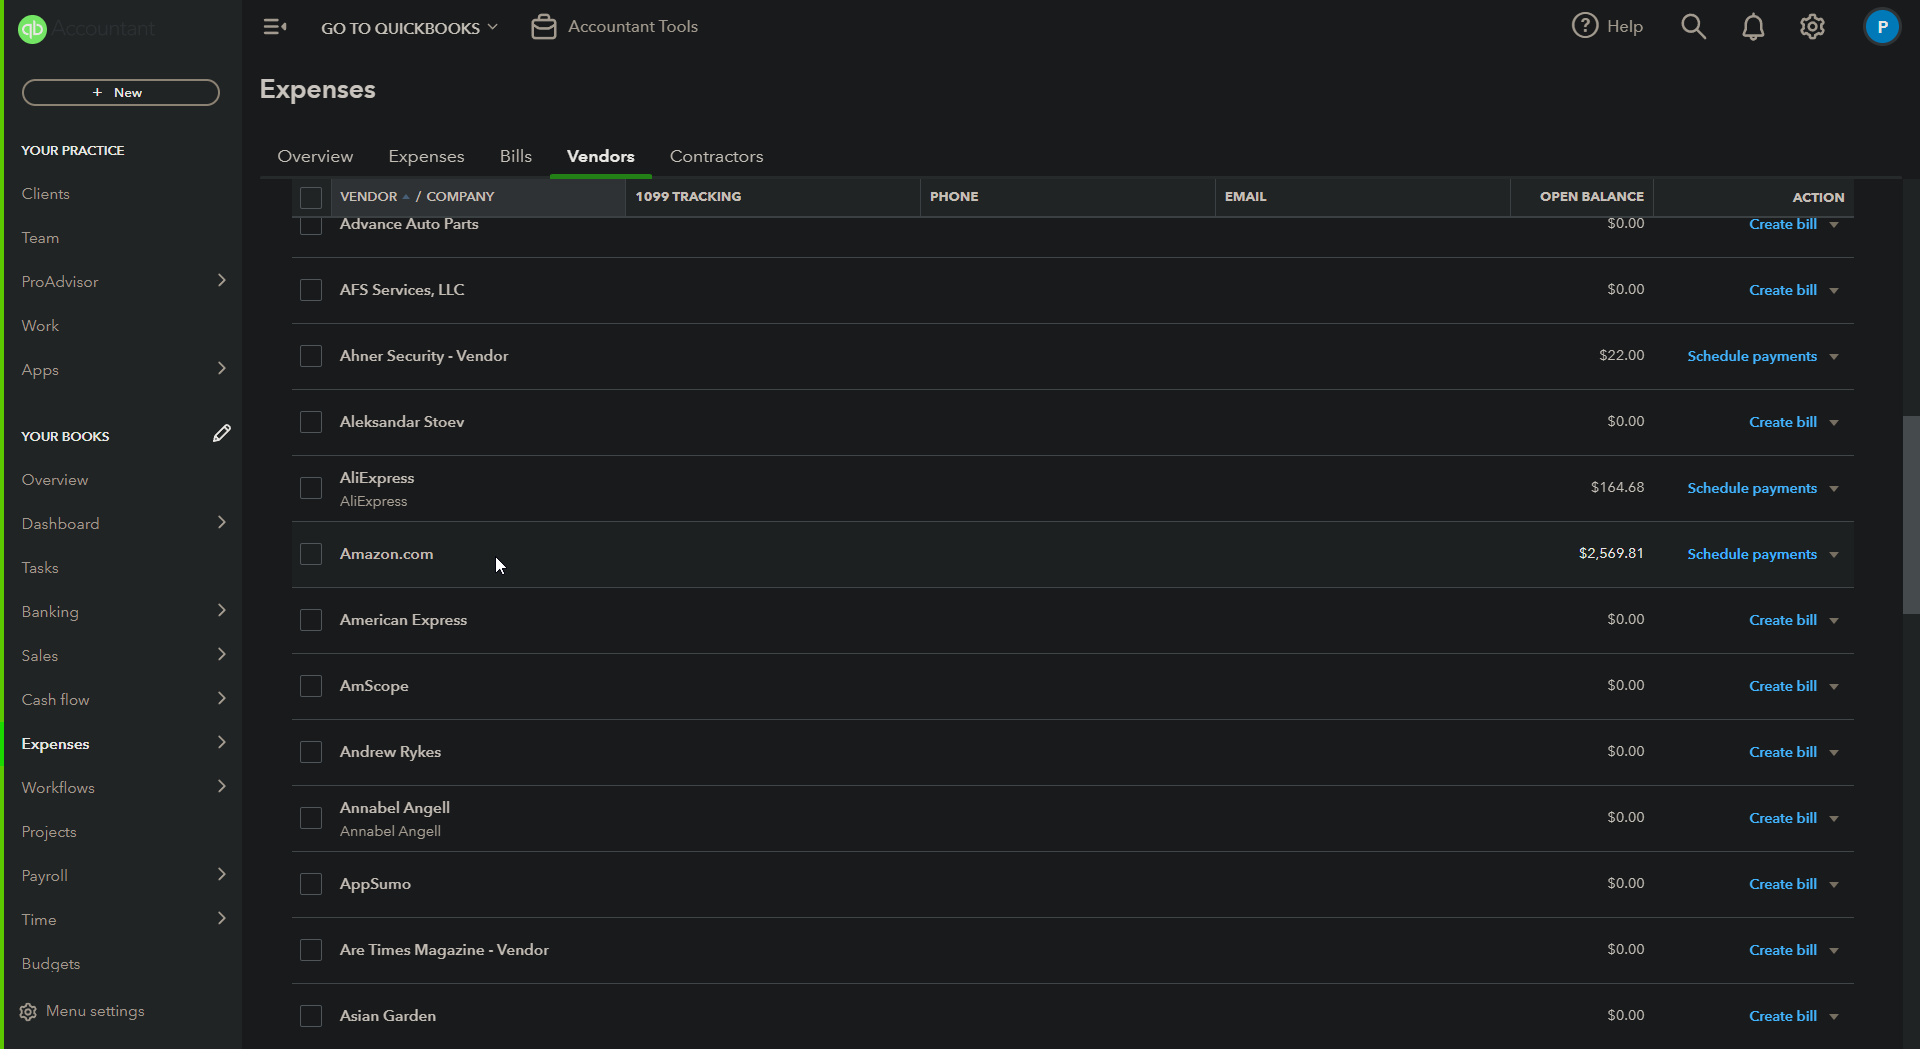Open action dropdown arrow for Amazon.com
1920x1049 pixels.
[1834, 555]
